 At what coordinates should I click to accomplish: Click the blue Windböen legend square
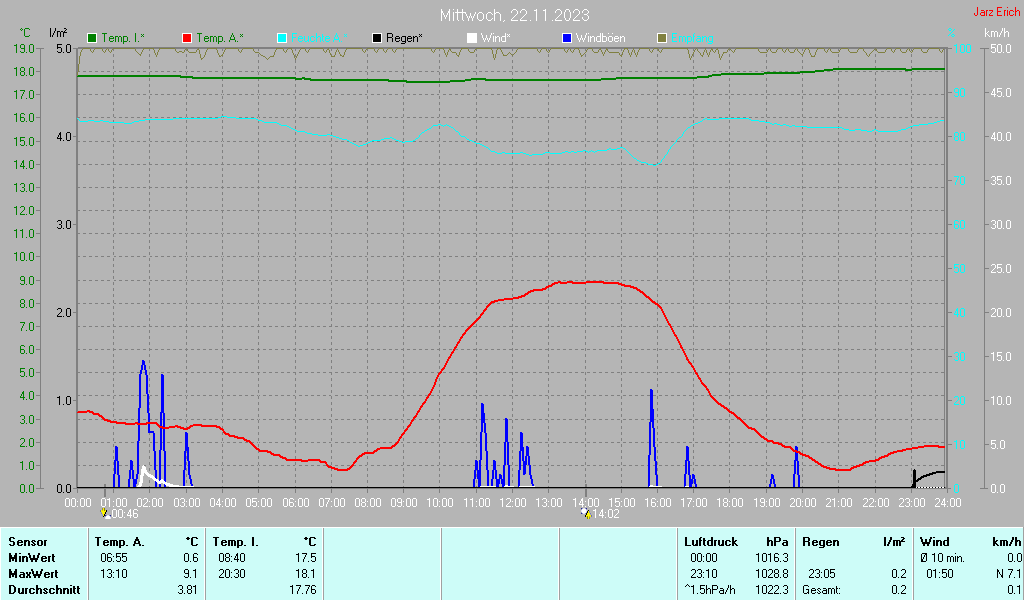(x=567, y=38)
